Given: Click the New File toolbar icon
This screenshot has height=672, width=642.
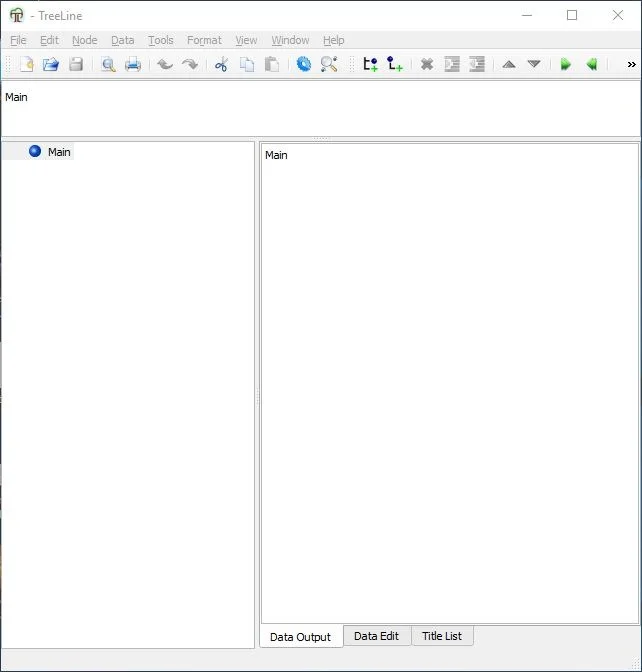Looking at the screenshot, I should (26, 64).
